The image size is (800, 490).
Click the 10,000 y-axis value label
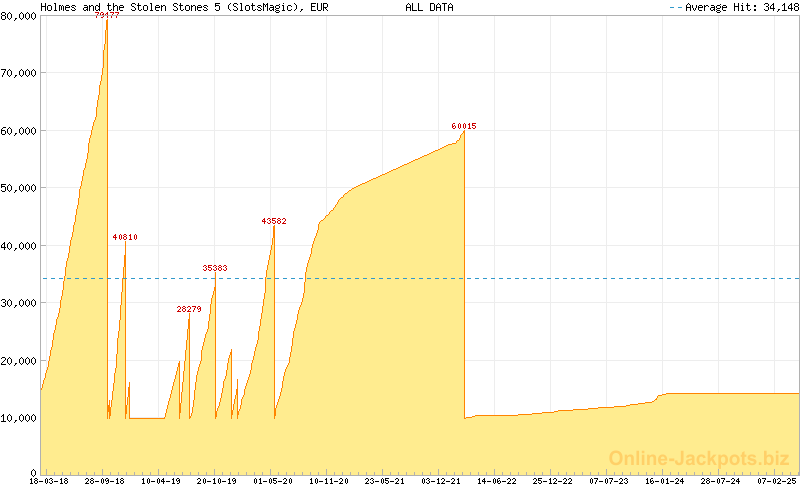tap(19, 418)
